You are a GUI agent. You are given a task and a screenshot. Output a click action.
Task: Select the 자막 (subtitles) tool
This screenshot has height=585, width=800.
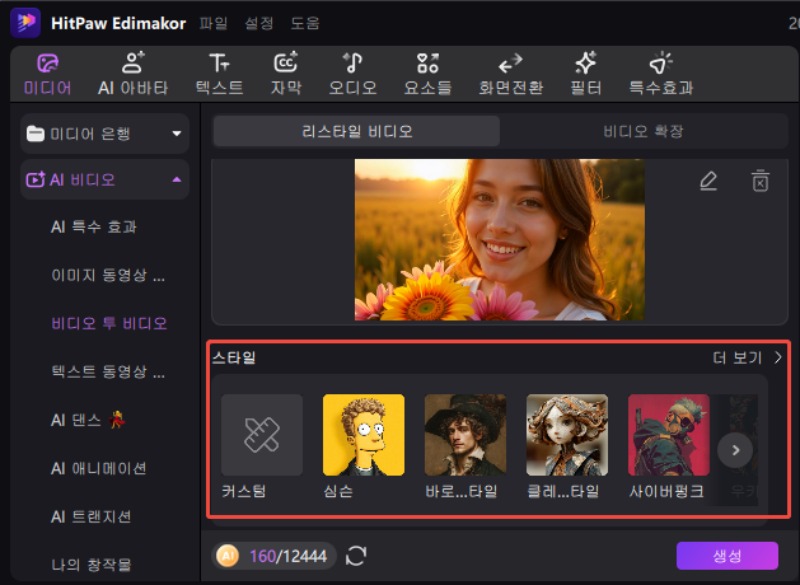(285, 73)
